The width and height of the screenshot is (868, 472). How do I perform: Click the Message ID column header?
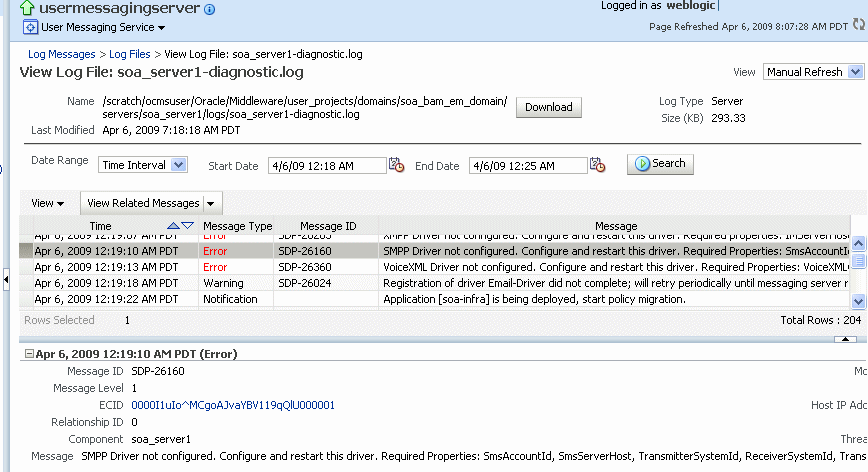pyautogui.click(x=328, y=226)
